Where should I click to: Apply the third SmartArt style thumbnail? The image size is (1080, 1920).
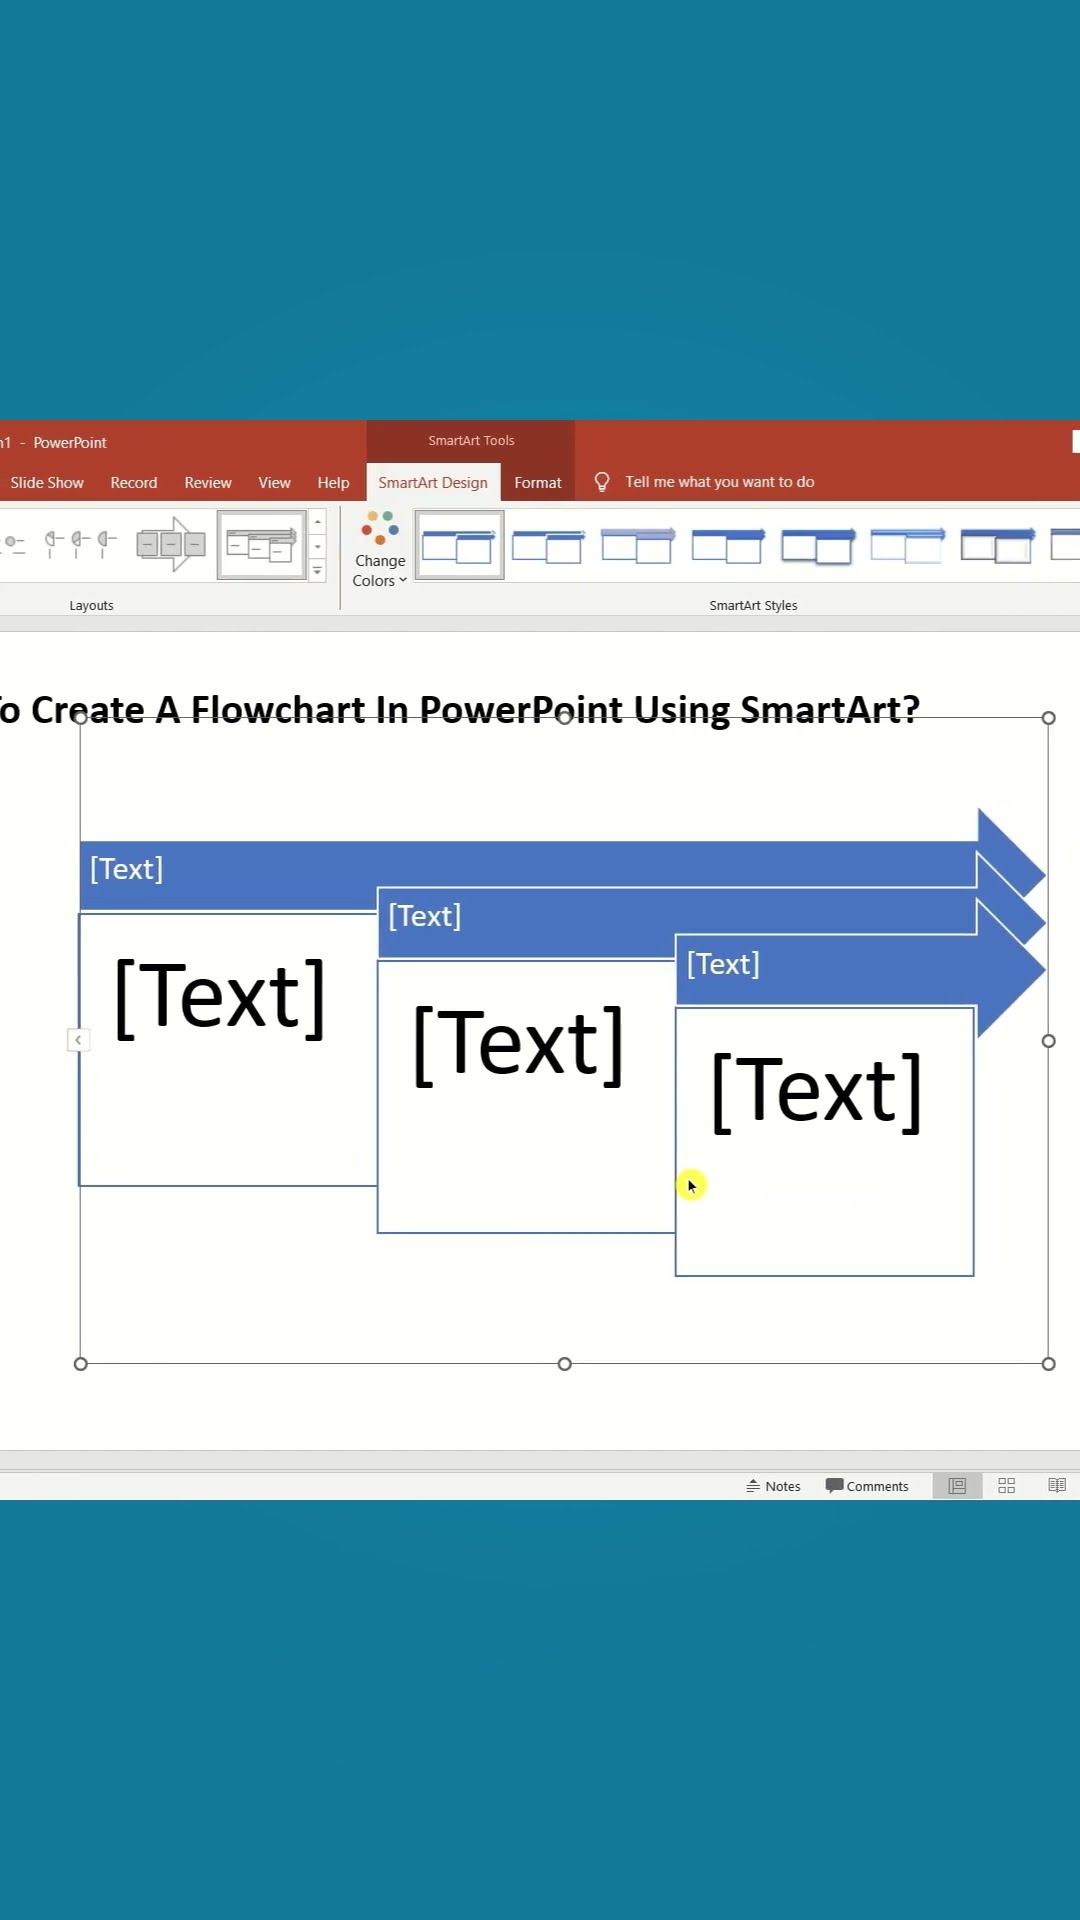638,546
